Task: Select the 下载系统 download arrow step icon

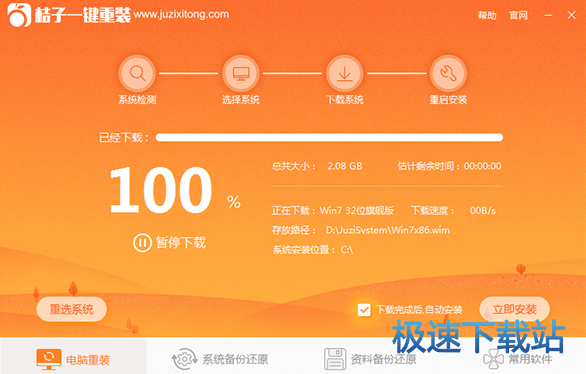Action: (345, 73)
